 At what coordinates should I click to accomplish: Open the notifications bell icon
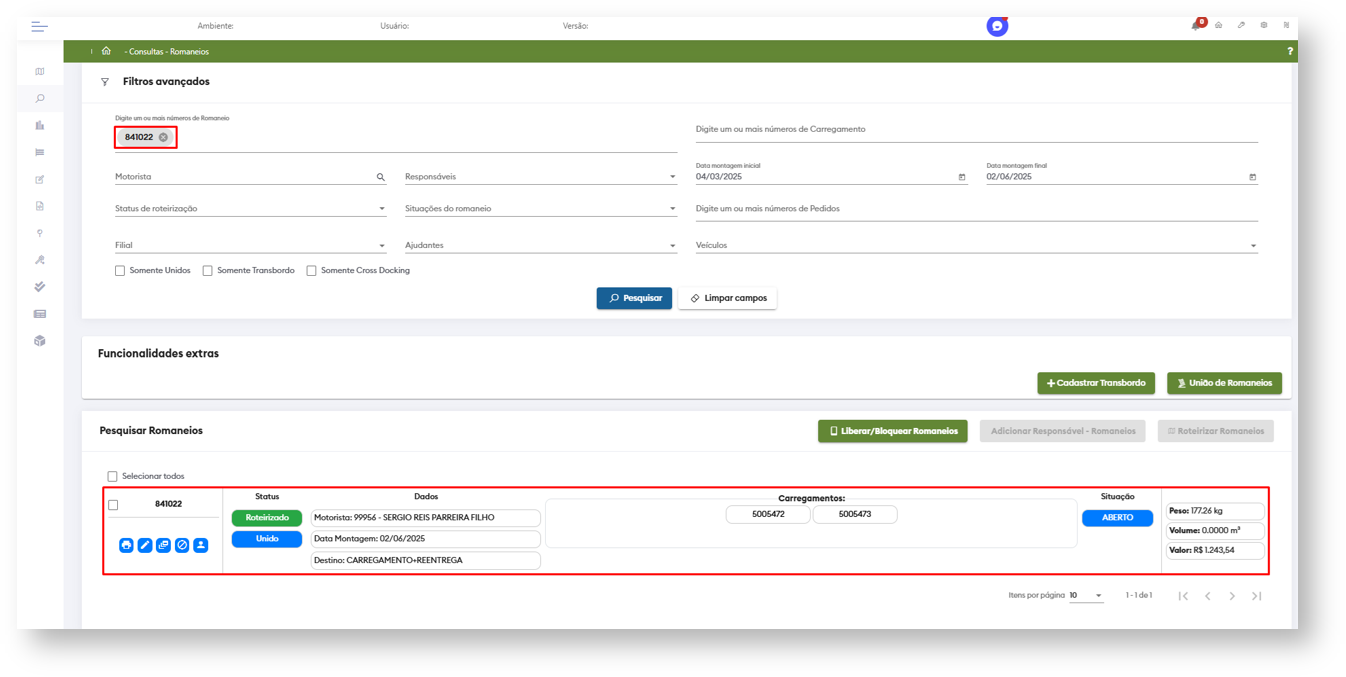[1196, 25]
